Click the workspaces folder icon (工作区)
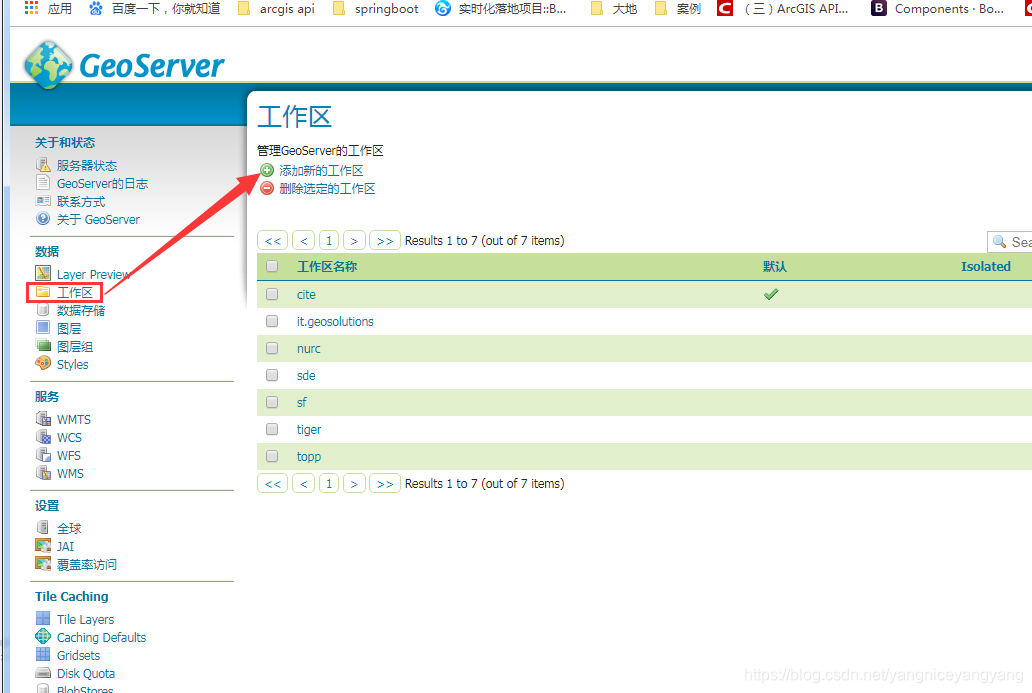The width and height of the screenshot is (1032, 693). pyautogui.click(x=43, y=292)
